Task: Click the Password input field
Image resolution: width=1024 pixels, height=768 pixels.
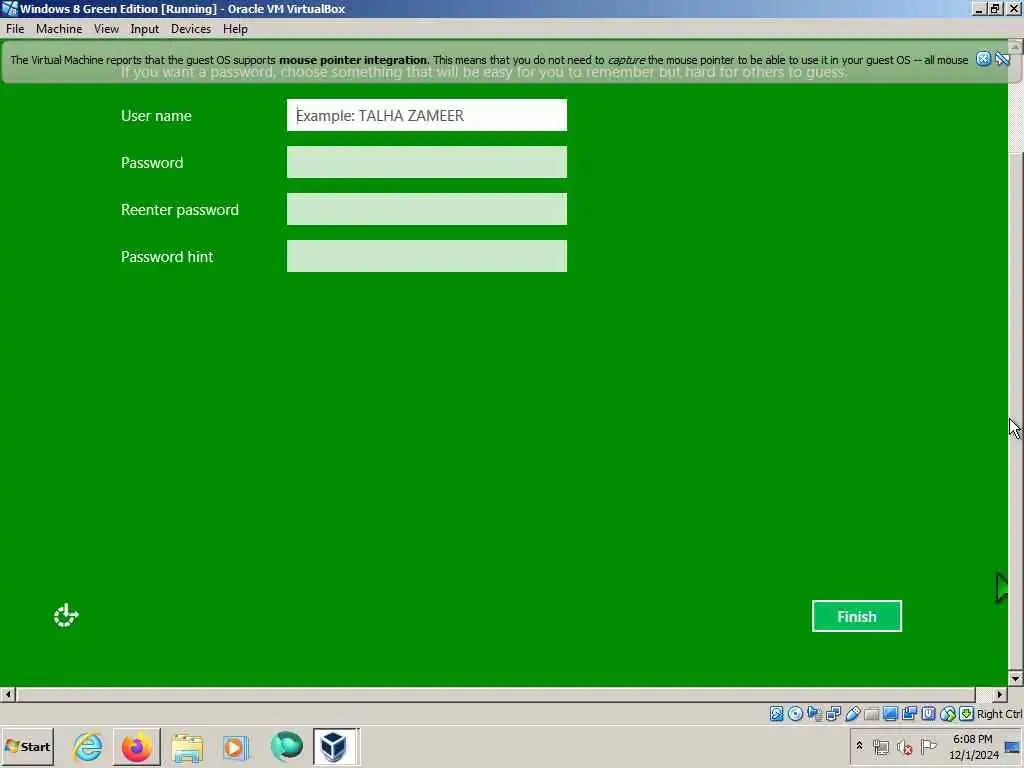Action: (426, 162)
